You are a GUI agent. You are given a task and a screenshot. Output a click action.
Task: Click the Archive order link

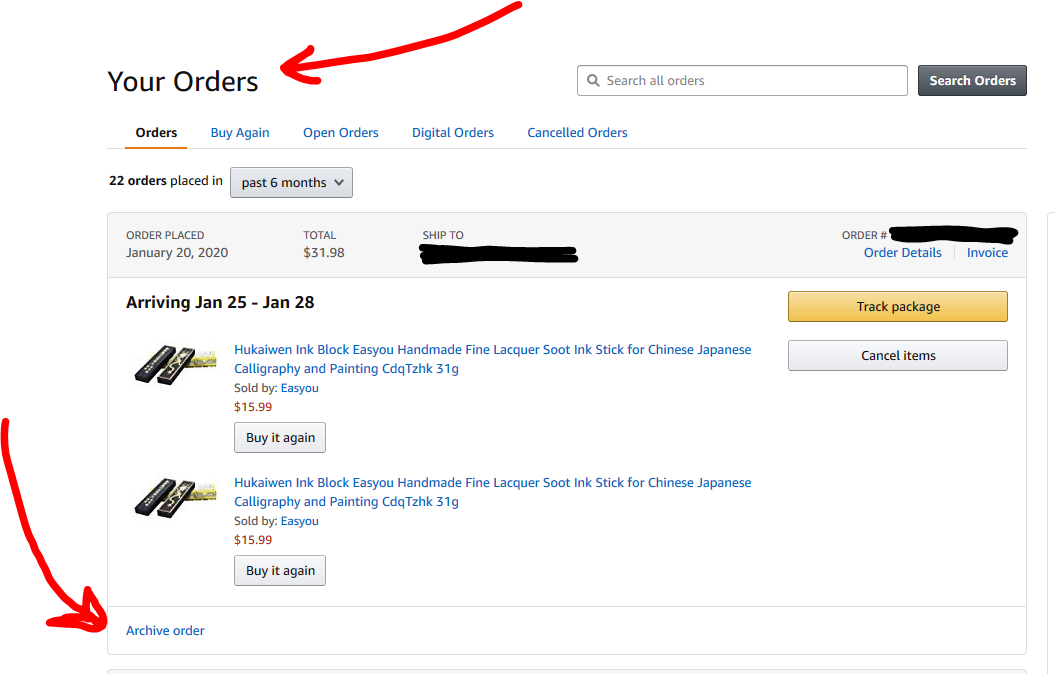[165, 631]
